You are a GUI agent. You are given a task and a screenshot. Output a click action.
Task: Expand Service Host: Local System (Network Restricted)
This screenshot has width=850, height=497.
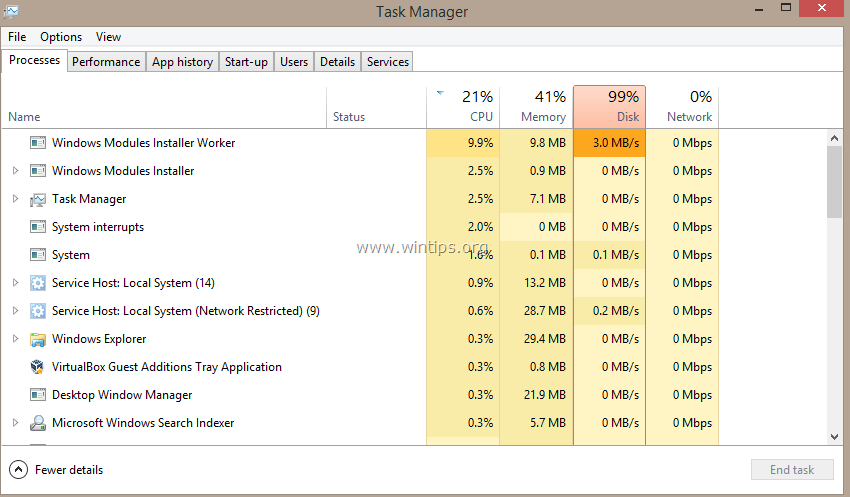[15, 311]
